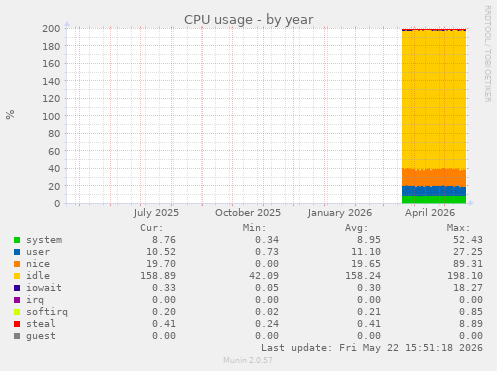The image size is (497, 371).
Task: Click the 'irq' legend label
Action: [x=35, y=300]
